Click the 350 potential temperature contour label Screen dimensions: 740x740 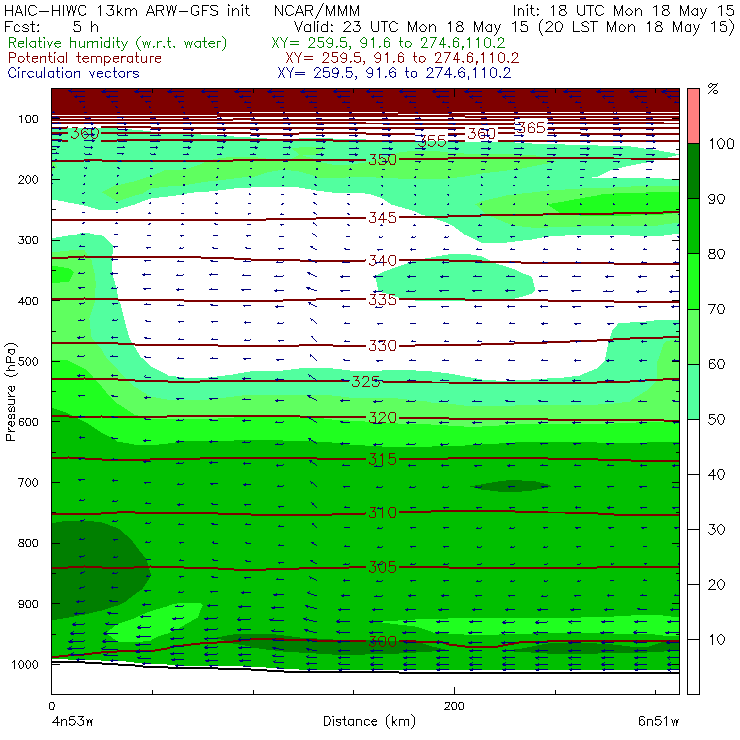click(x=382, y=160)
